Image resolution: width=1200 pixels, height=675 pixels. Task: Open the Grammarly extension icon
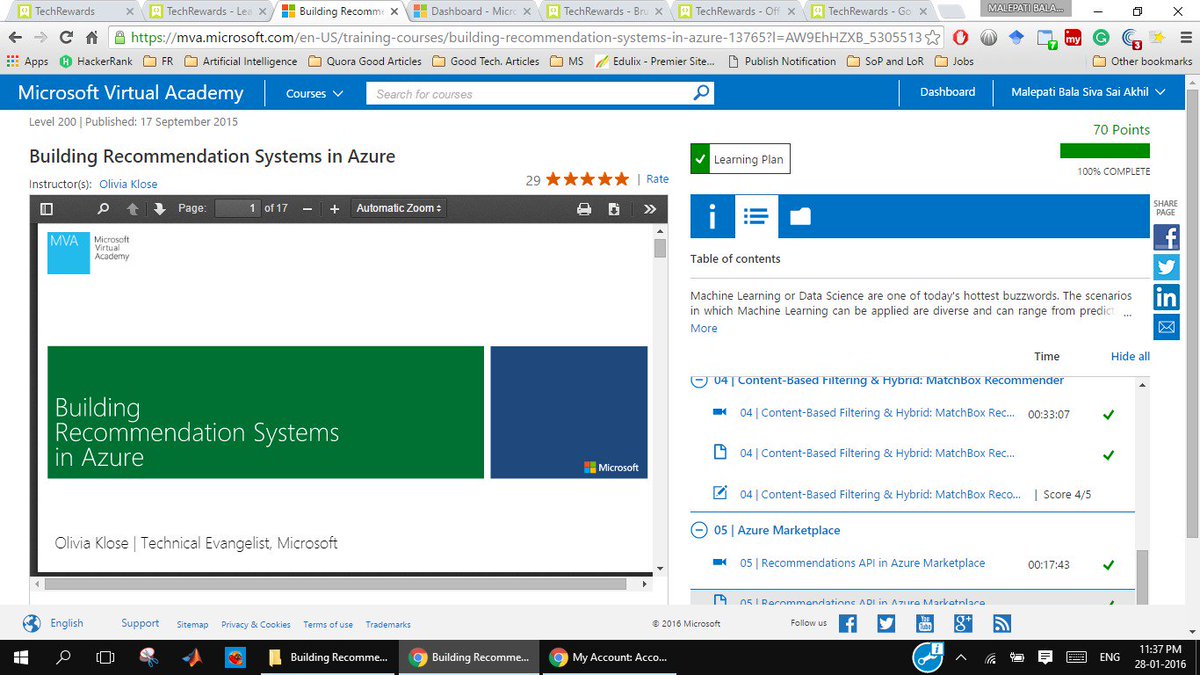(1101, 38)
